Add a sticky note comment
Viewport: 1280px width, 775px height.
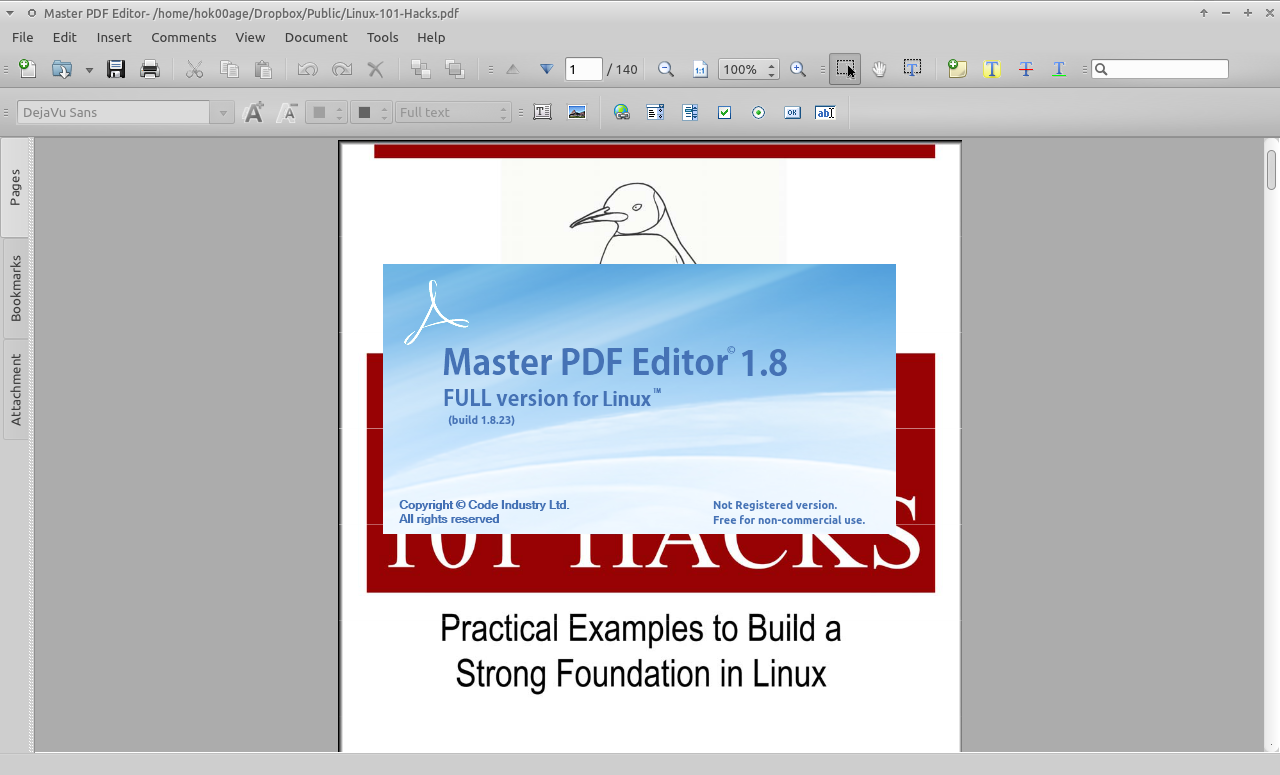958,69
